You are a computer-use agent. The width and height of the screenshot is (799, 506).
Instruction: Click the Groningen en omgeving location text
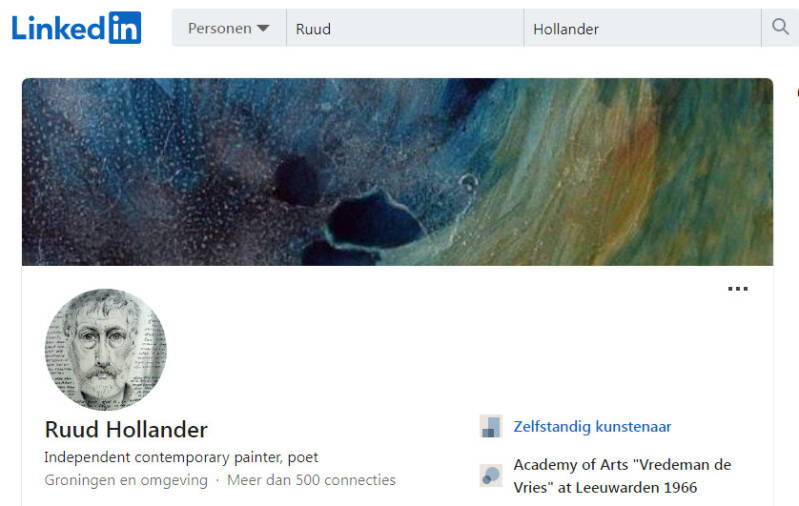pyautogui.click(x=126, y=481)
